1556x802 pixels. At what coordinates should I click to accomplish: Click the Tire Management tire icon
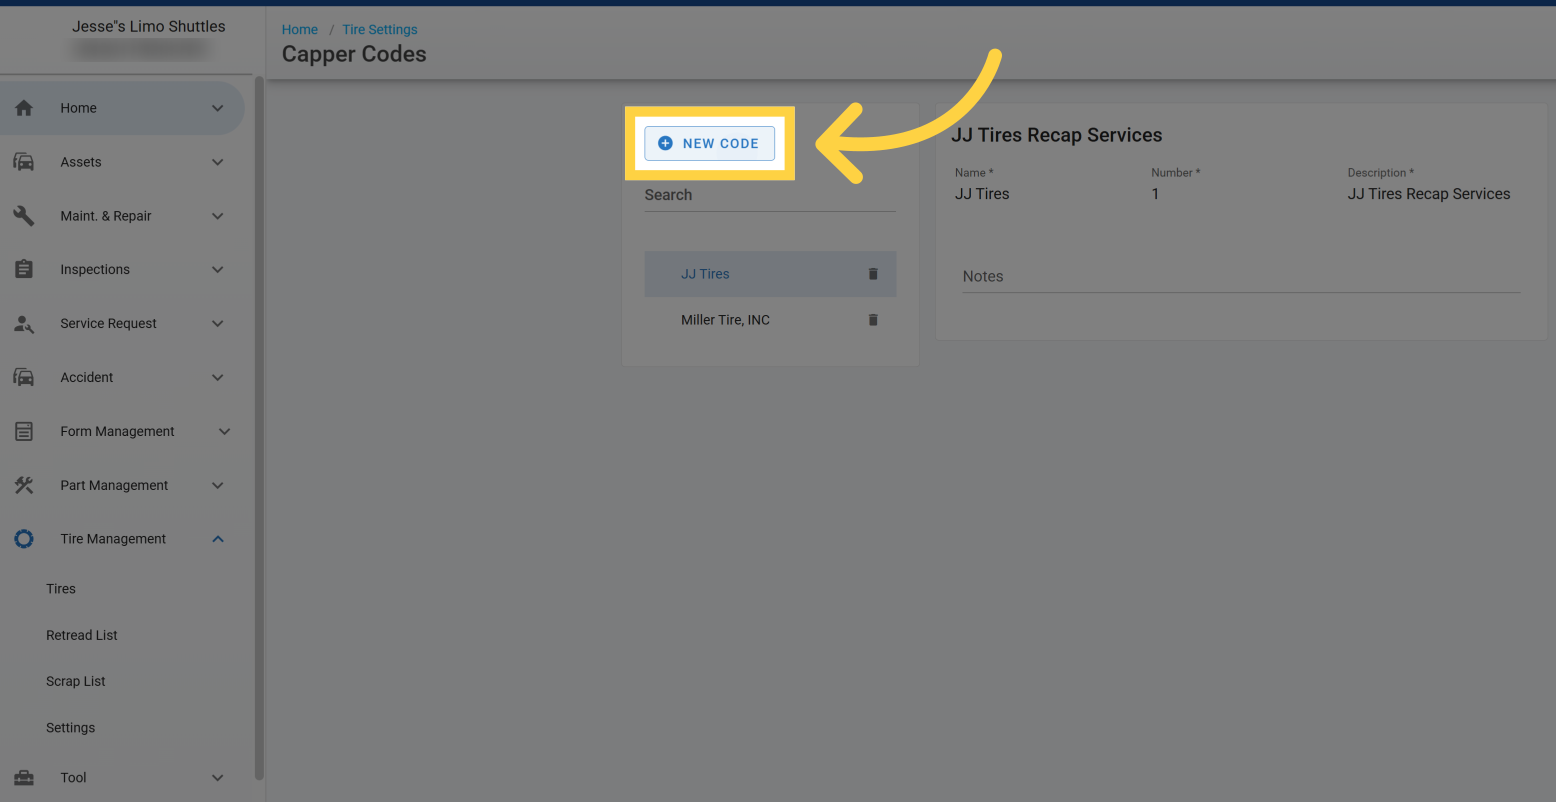click(24, 539)
